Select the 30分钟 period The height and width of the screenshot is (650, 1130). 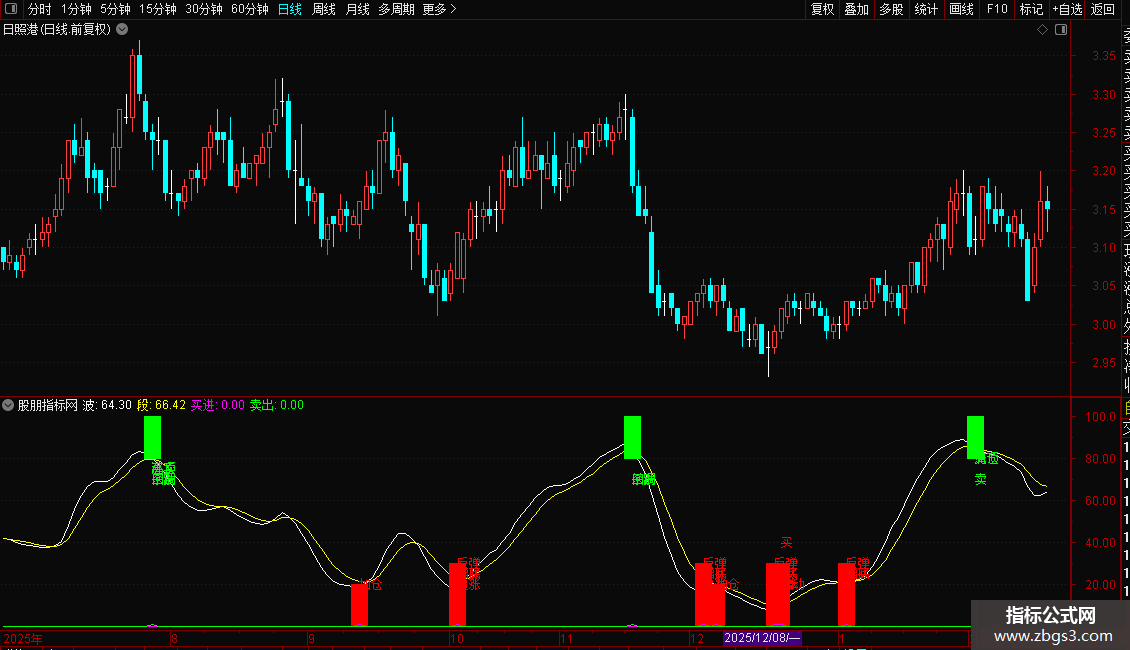tap(204, 9)
